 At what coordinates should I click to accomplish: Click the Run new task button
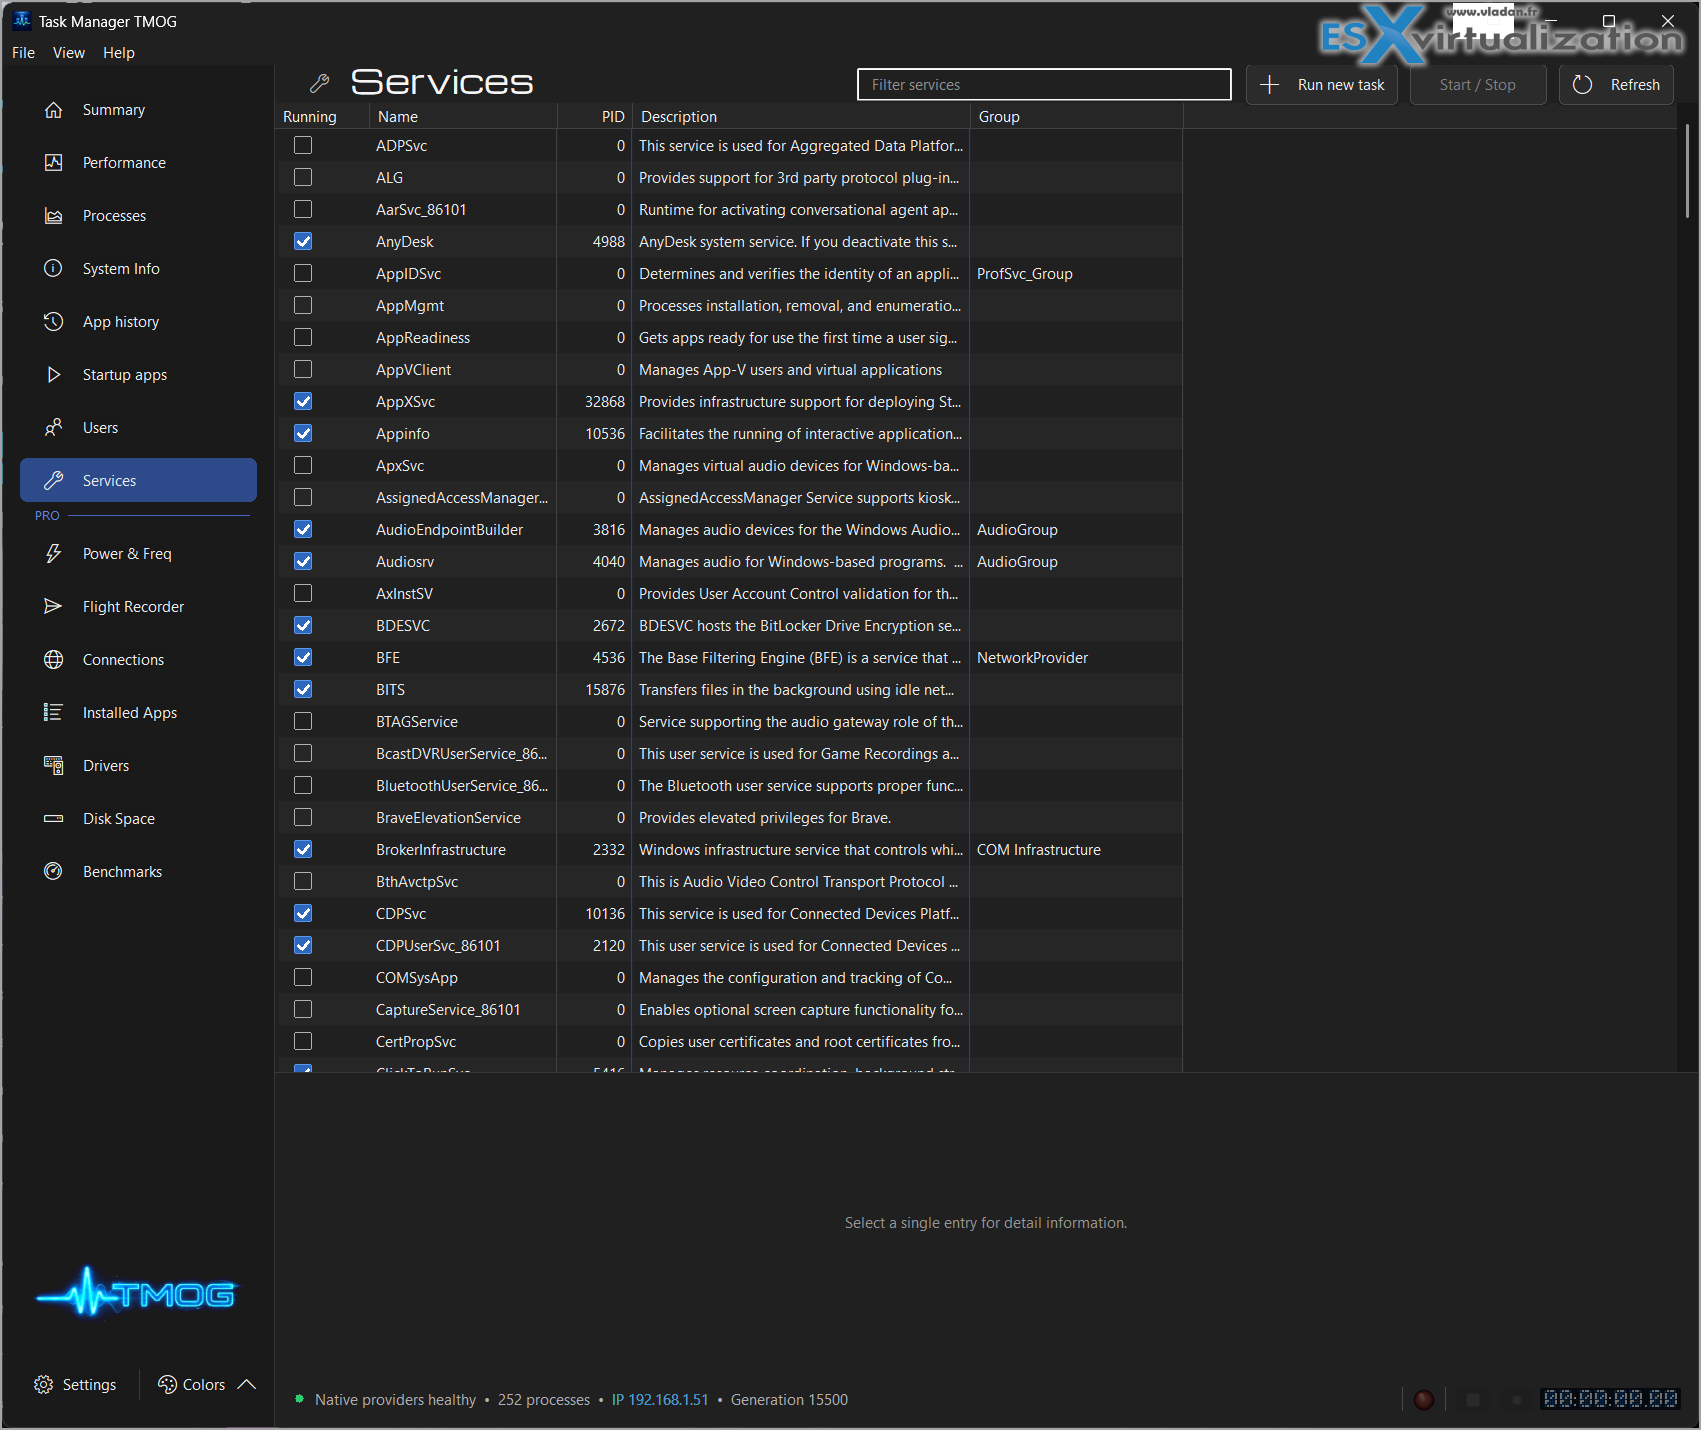(x=1322, y=85)
